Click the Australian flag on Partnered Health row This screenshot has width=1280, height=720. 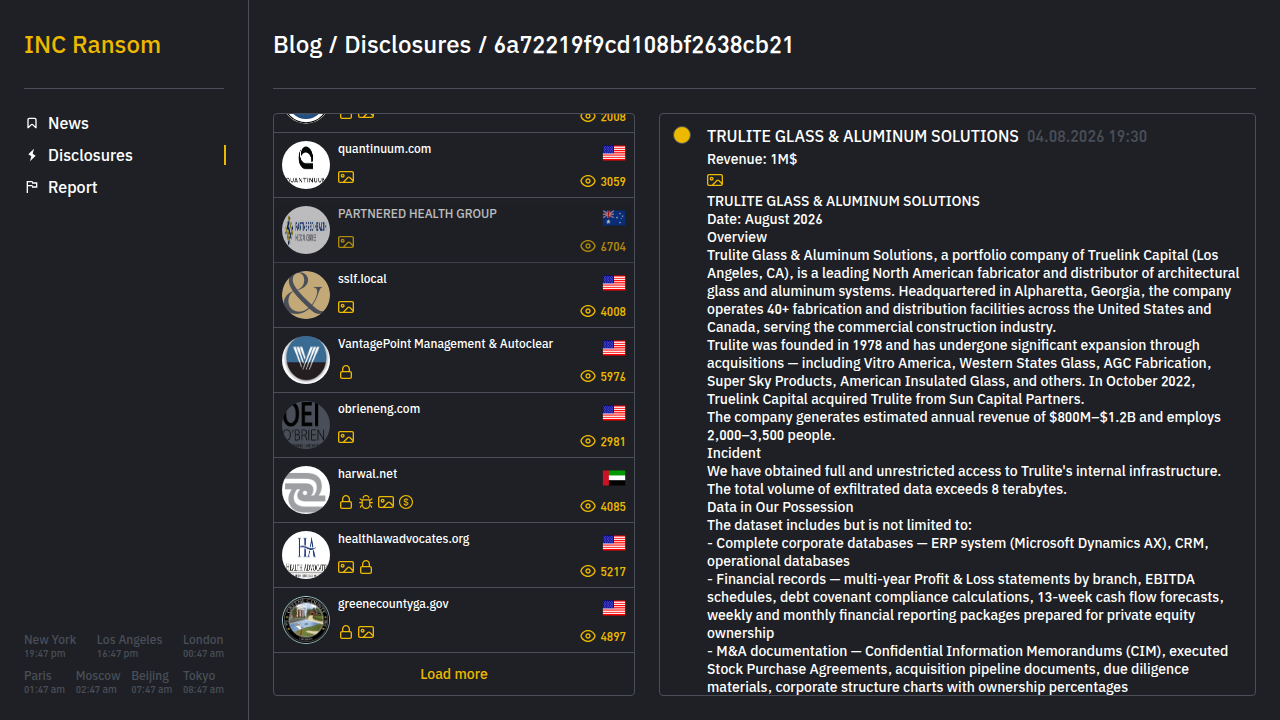pos(614,218)
